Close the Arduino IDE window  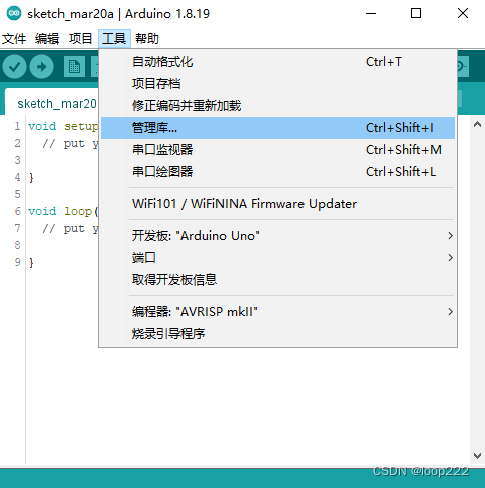[x=463, y=14]
